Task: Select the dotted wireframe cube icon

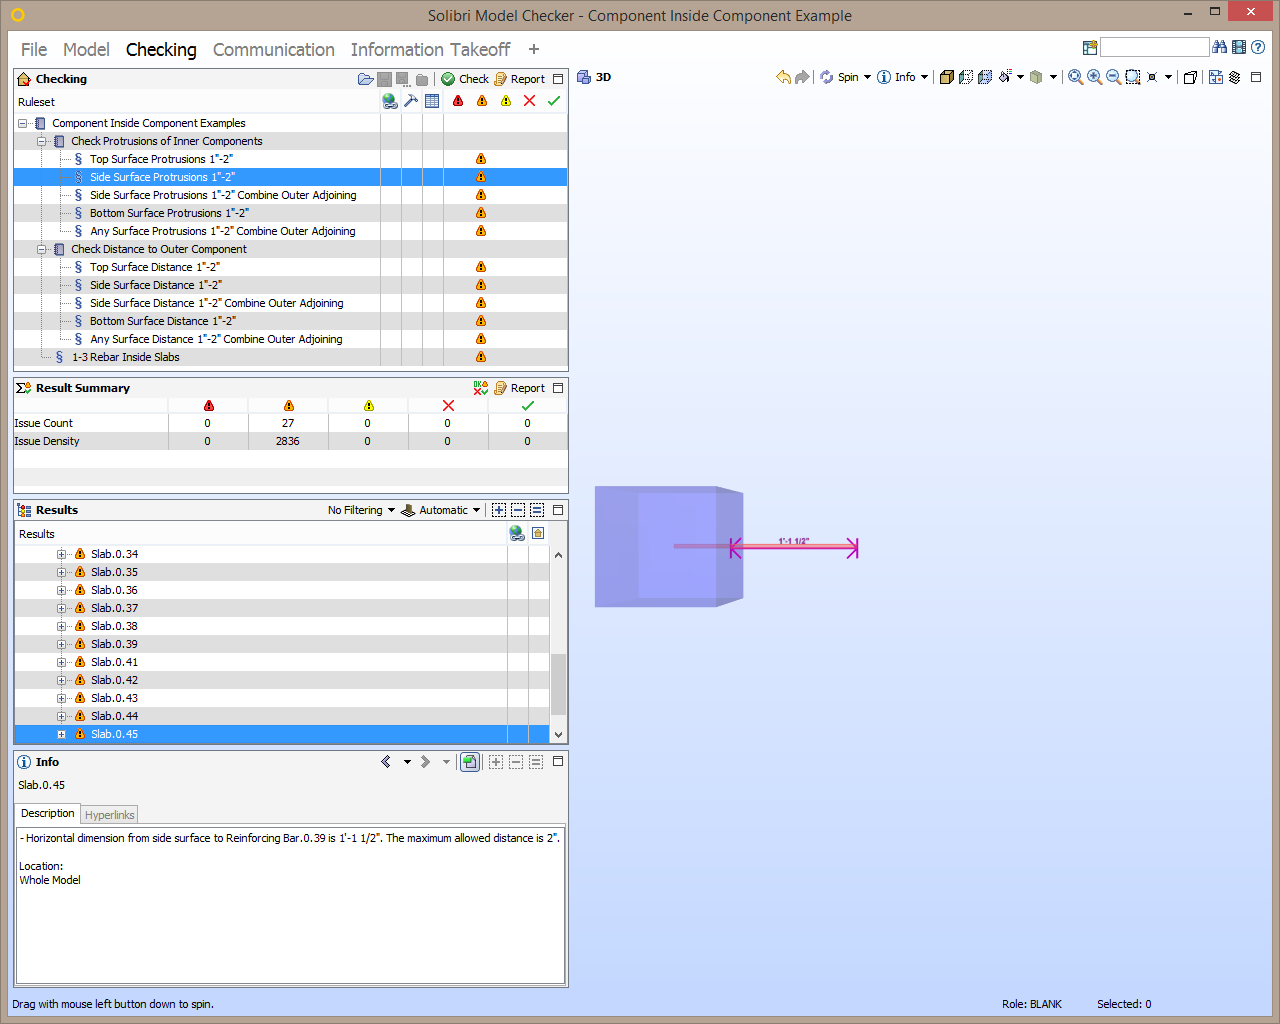Action: 966,77
